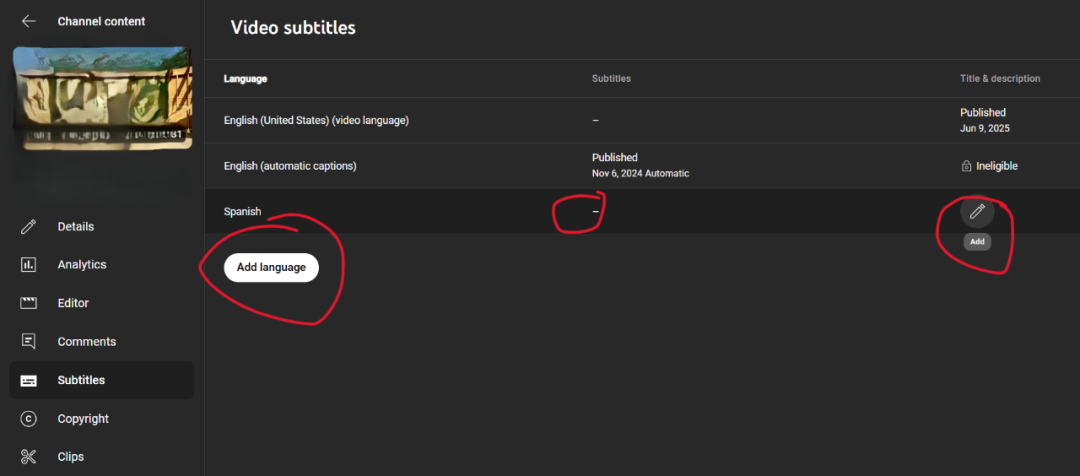This screenshot has width=1080, height=476.
Task: Click the back arrow icon
Action: 28,21
